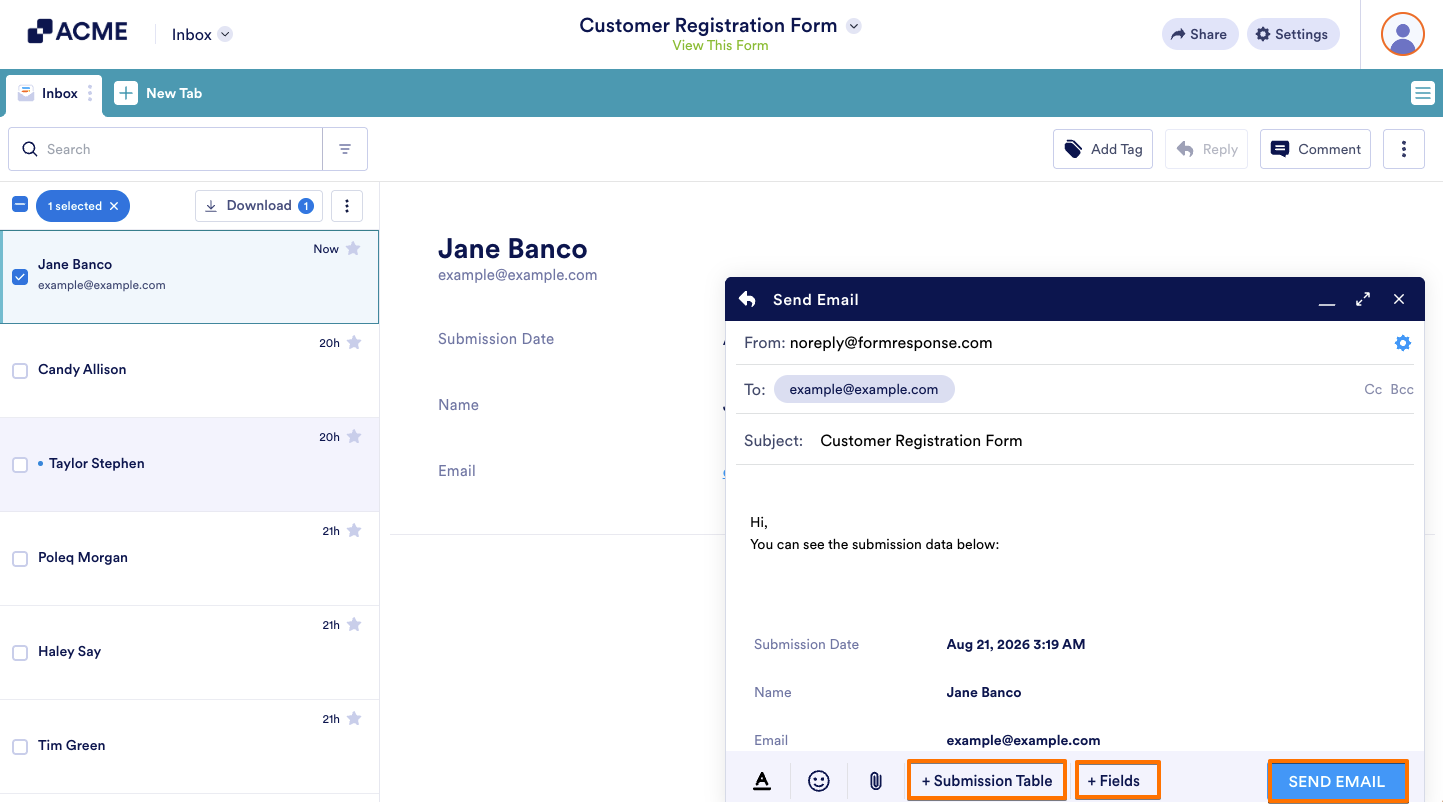Open the hamburger menu in the tab bar

1422,93
